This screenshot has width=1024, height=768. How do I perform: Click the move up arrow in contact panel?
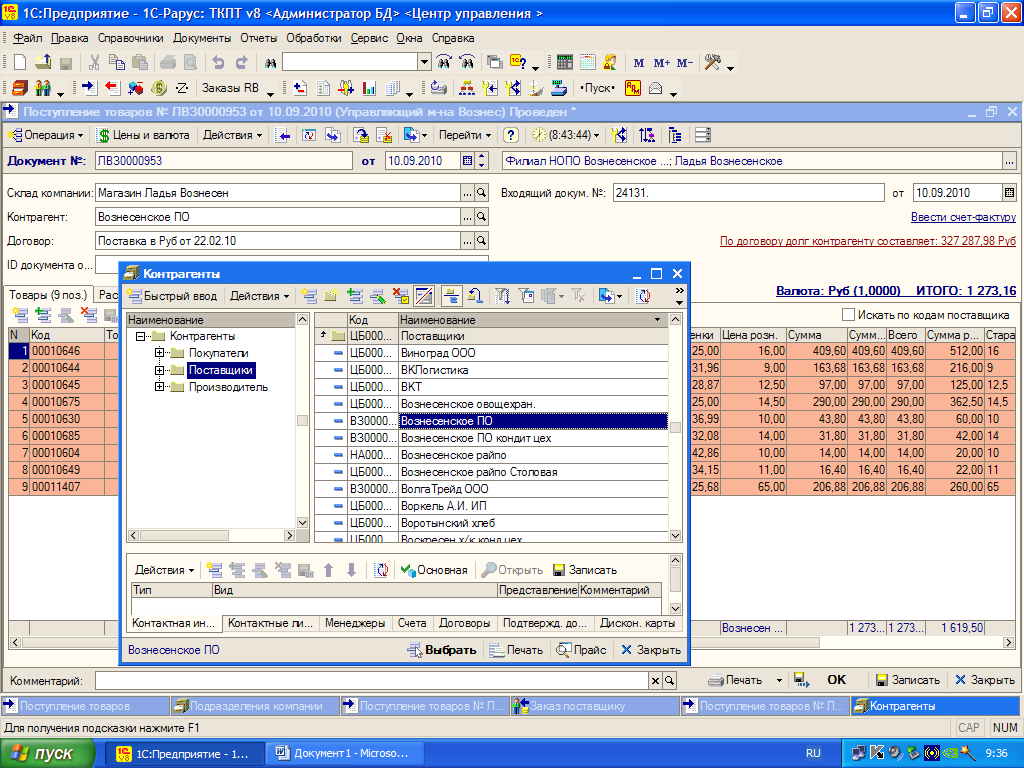click(x=328, y=570)
